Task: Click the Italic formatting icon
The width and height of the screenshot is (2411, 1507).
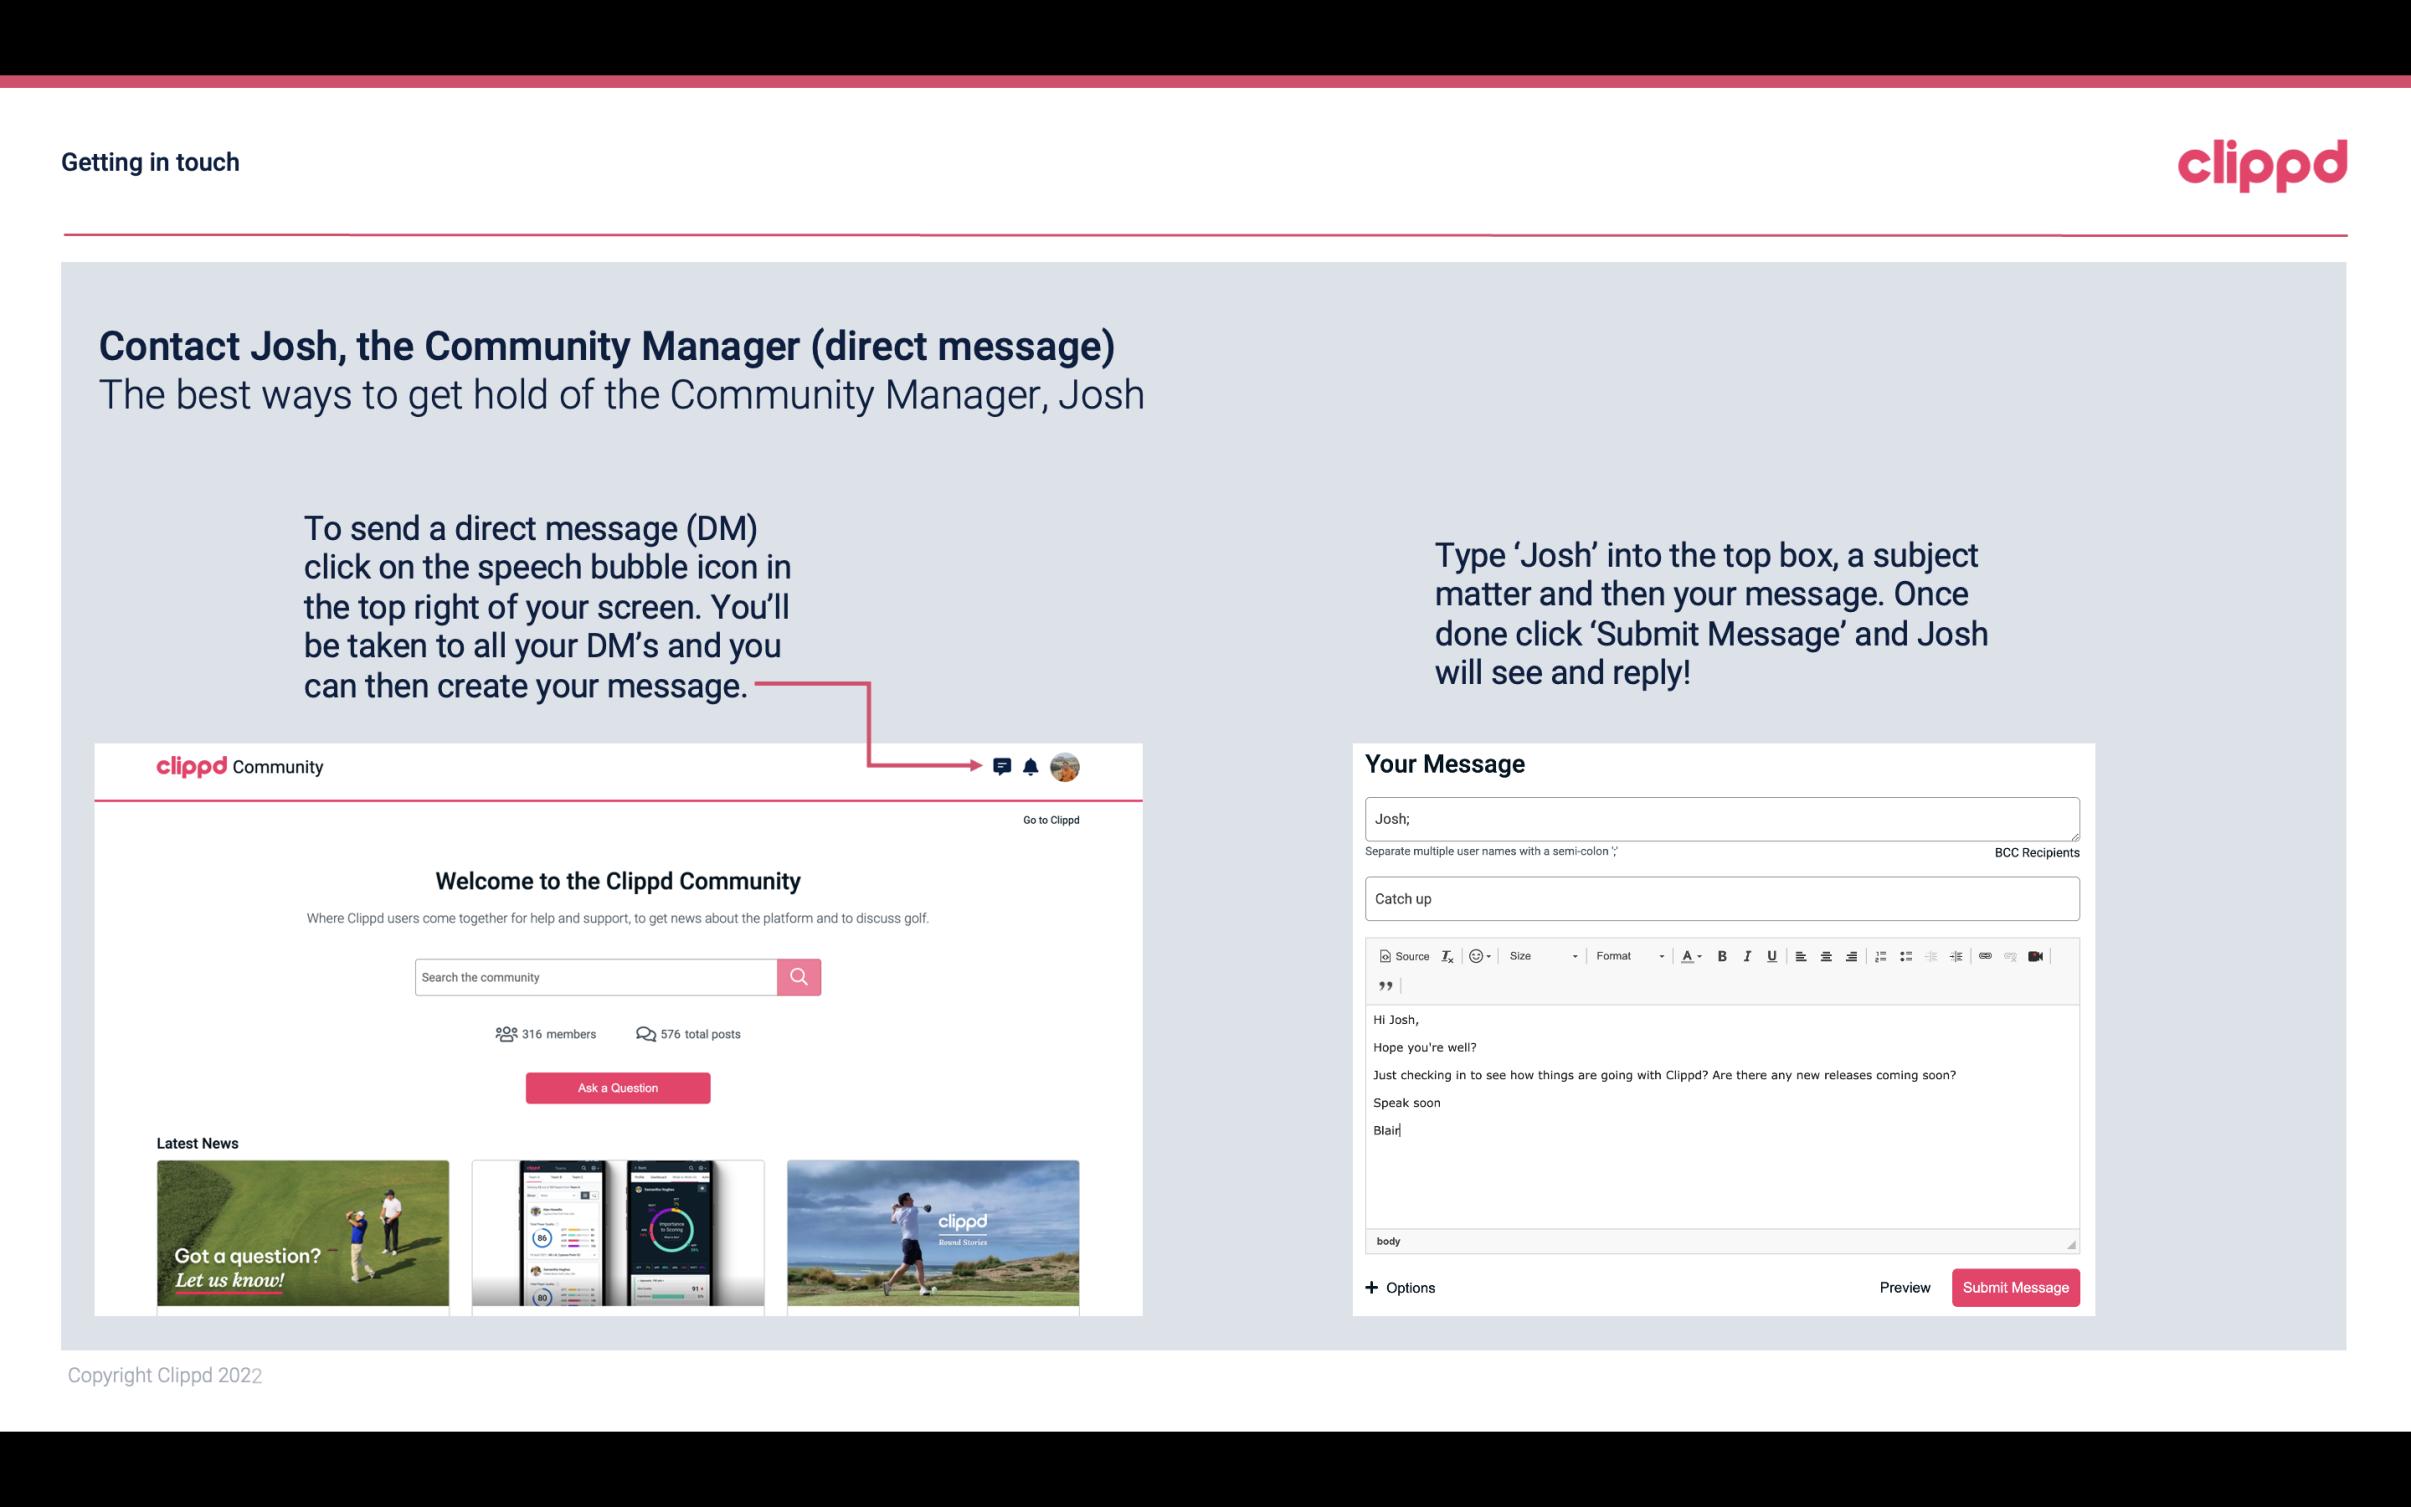Action: [x=1746, y=955]
